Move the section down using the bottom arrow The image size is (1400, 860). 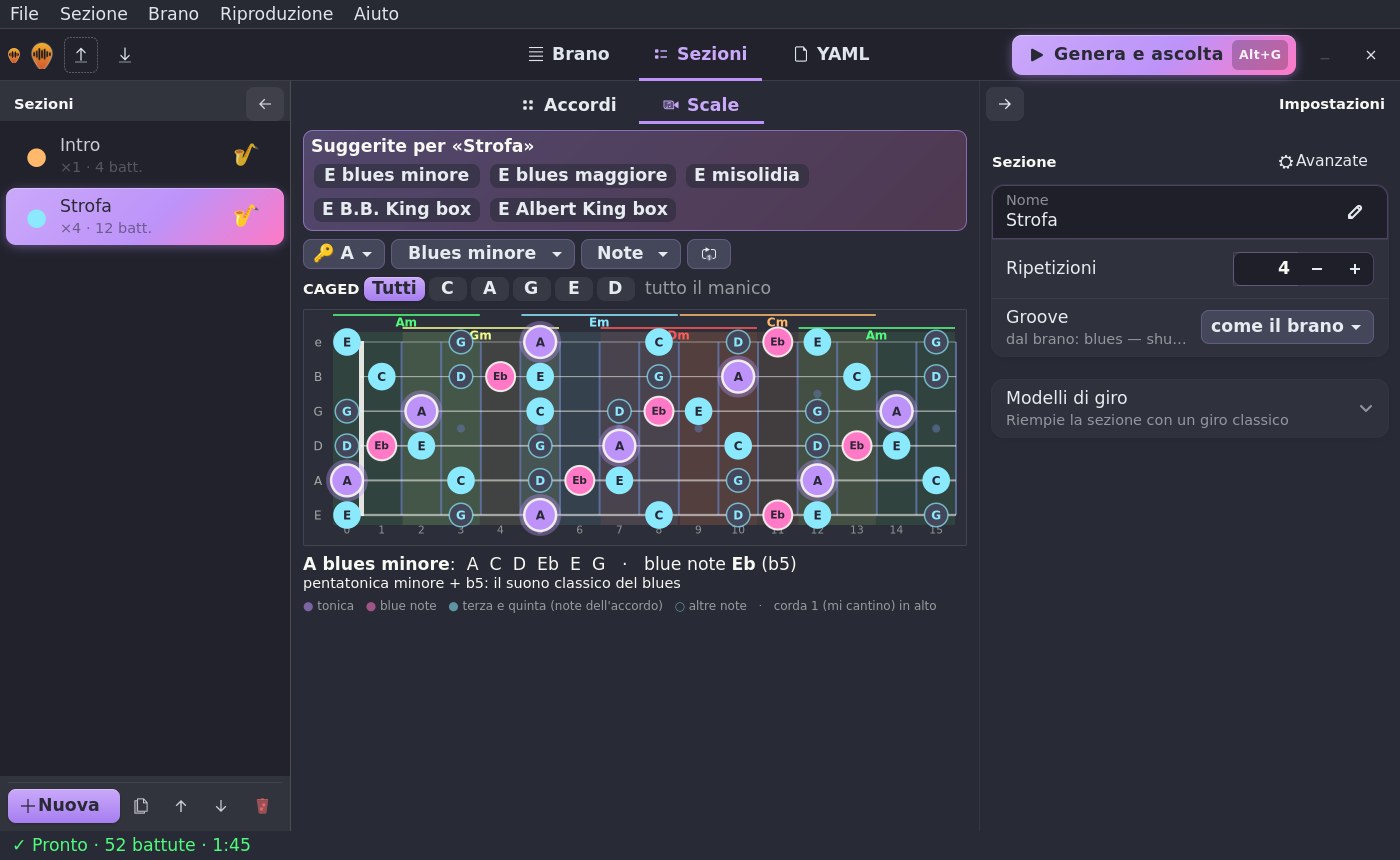tap(221, 806)
